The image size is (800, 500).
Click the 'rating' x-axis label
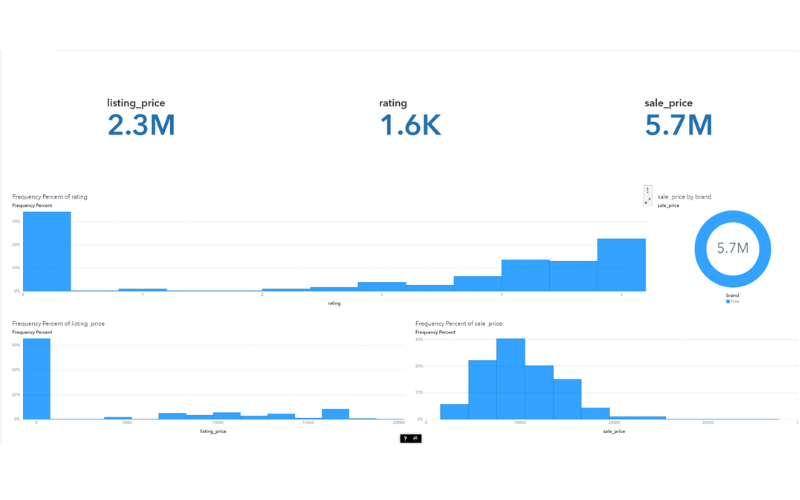coord(334,303)
